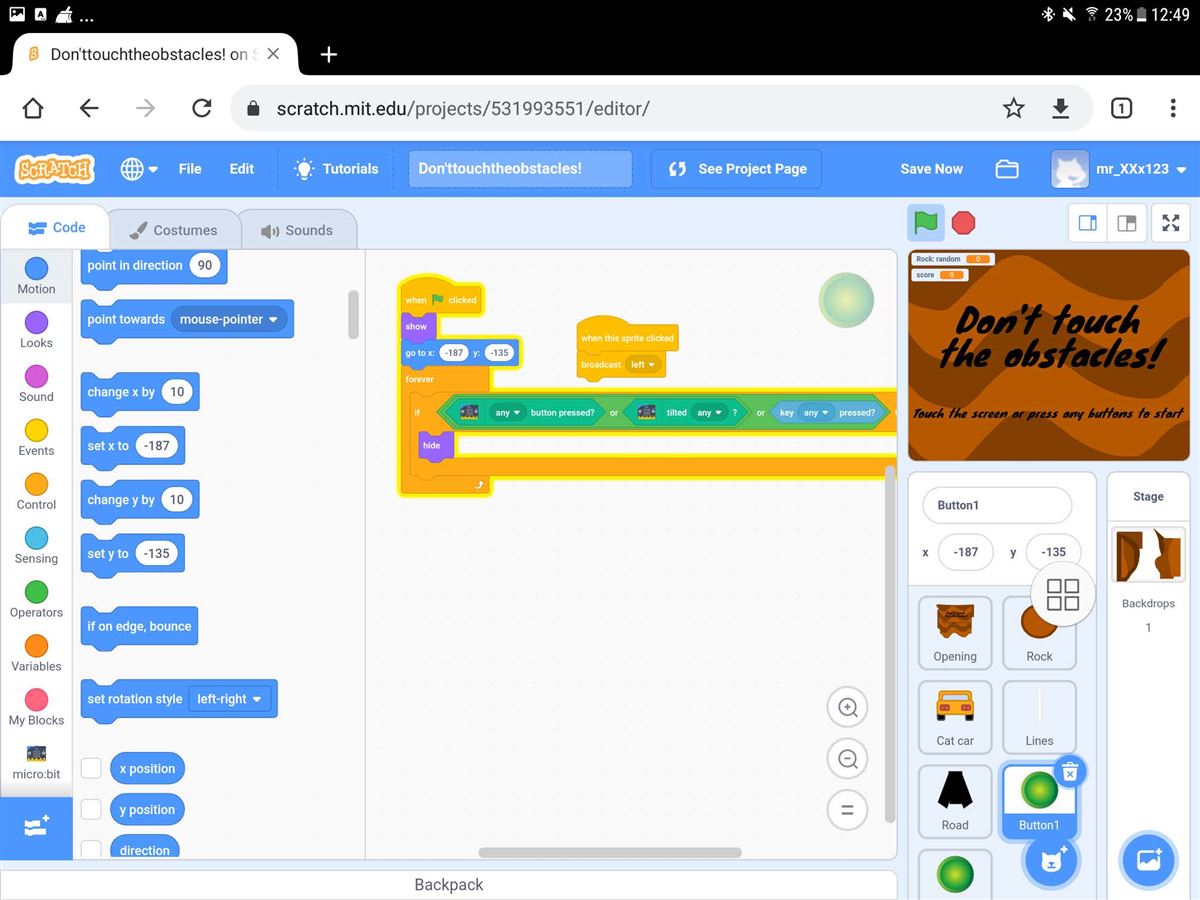The image size is (1200, 900).
Task: Open the File menu
Action: click(190, 169)
